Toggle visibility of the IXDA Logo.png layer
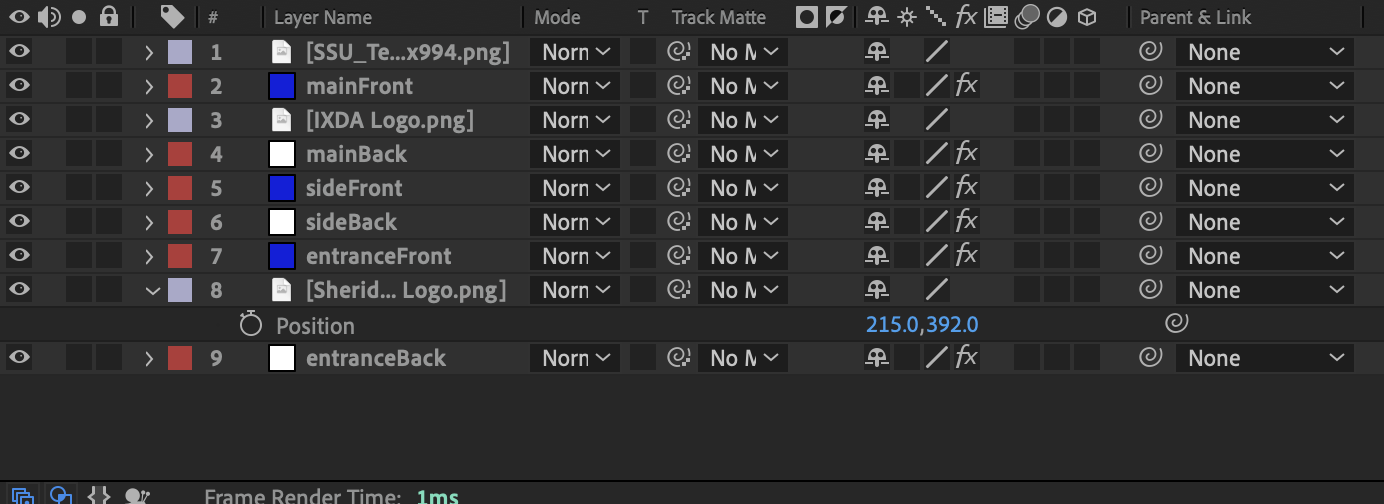1384x504 pixels. coord(19,120)
